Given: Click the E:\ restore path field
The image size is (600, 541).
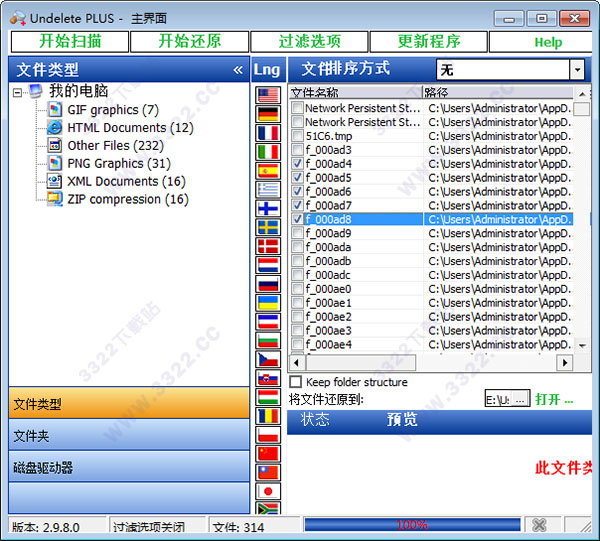Looking at the screenshot, I should [x=498, y=399].
